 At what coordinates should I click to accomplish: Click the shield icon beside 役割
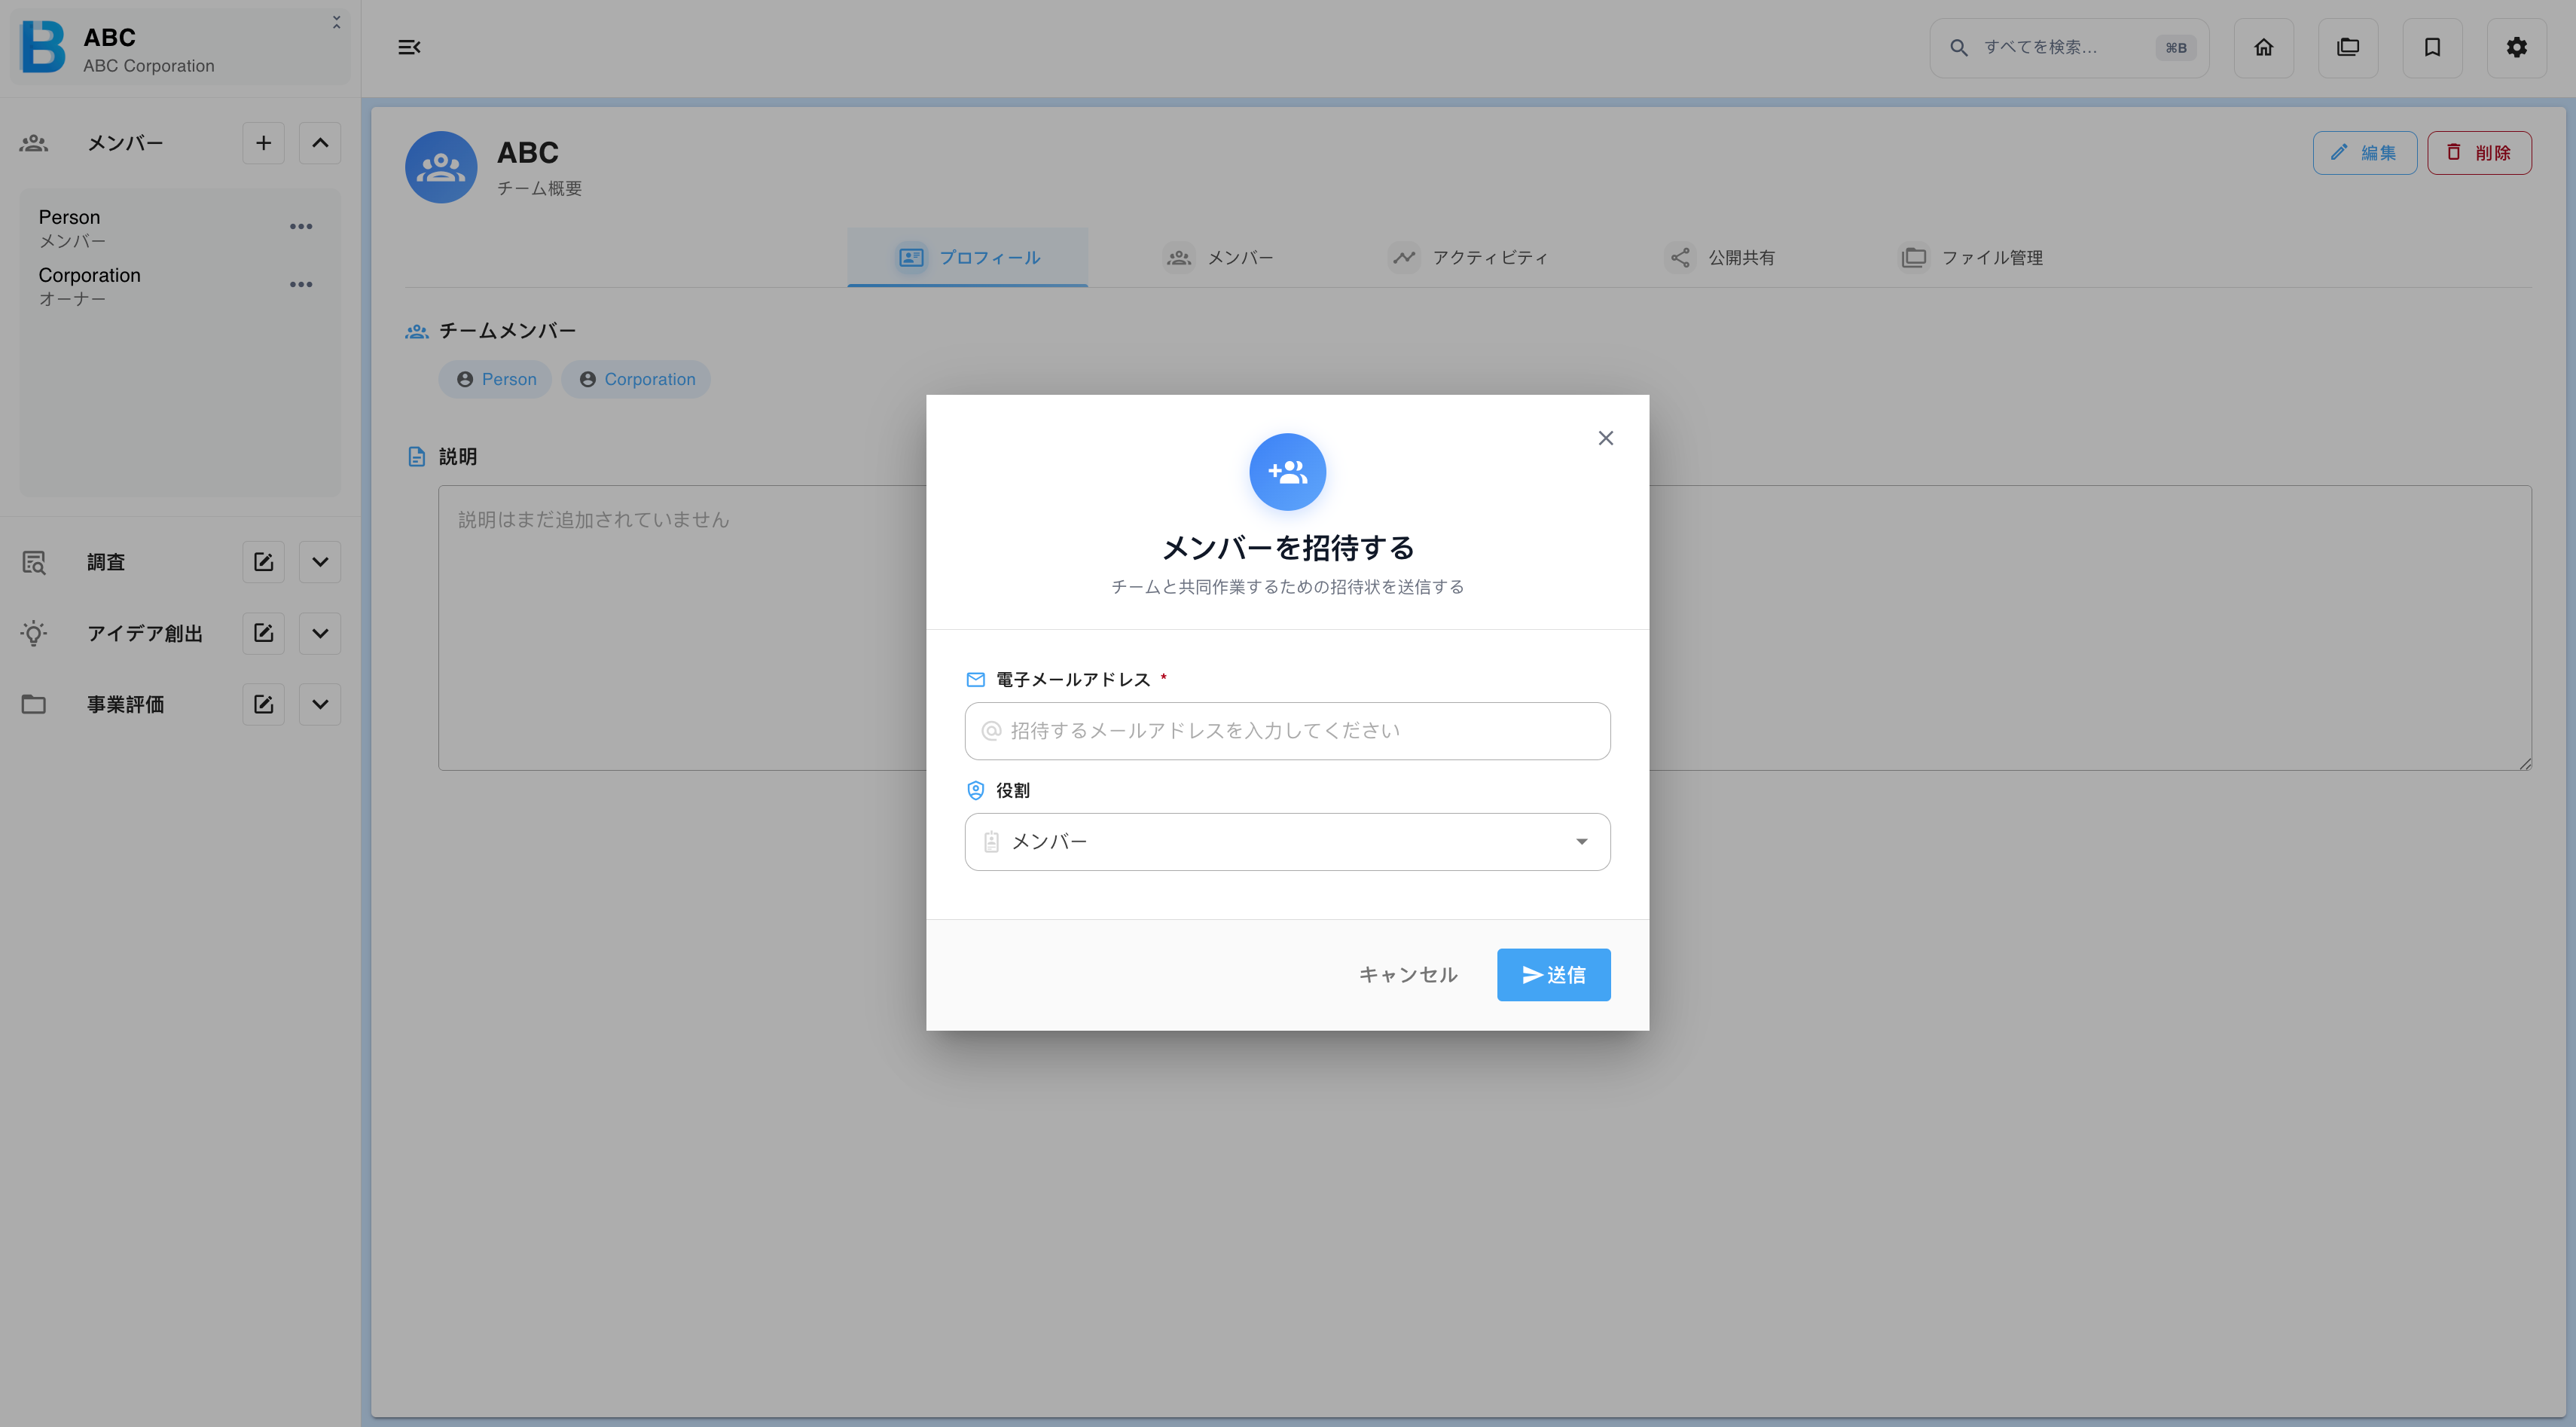975,791
